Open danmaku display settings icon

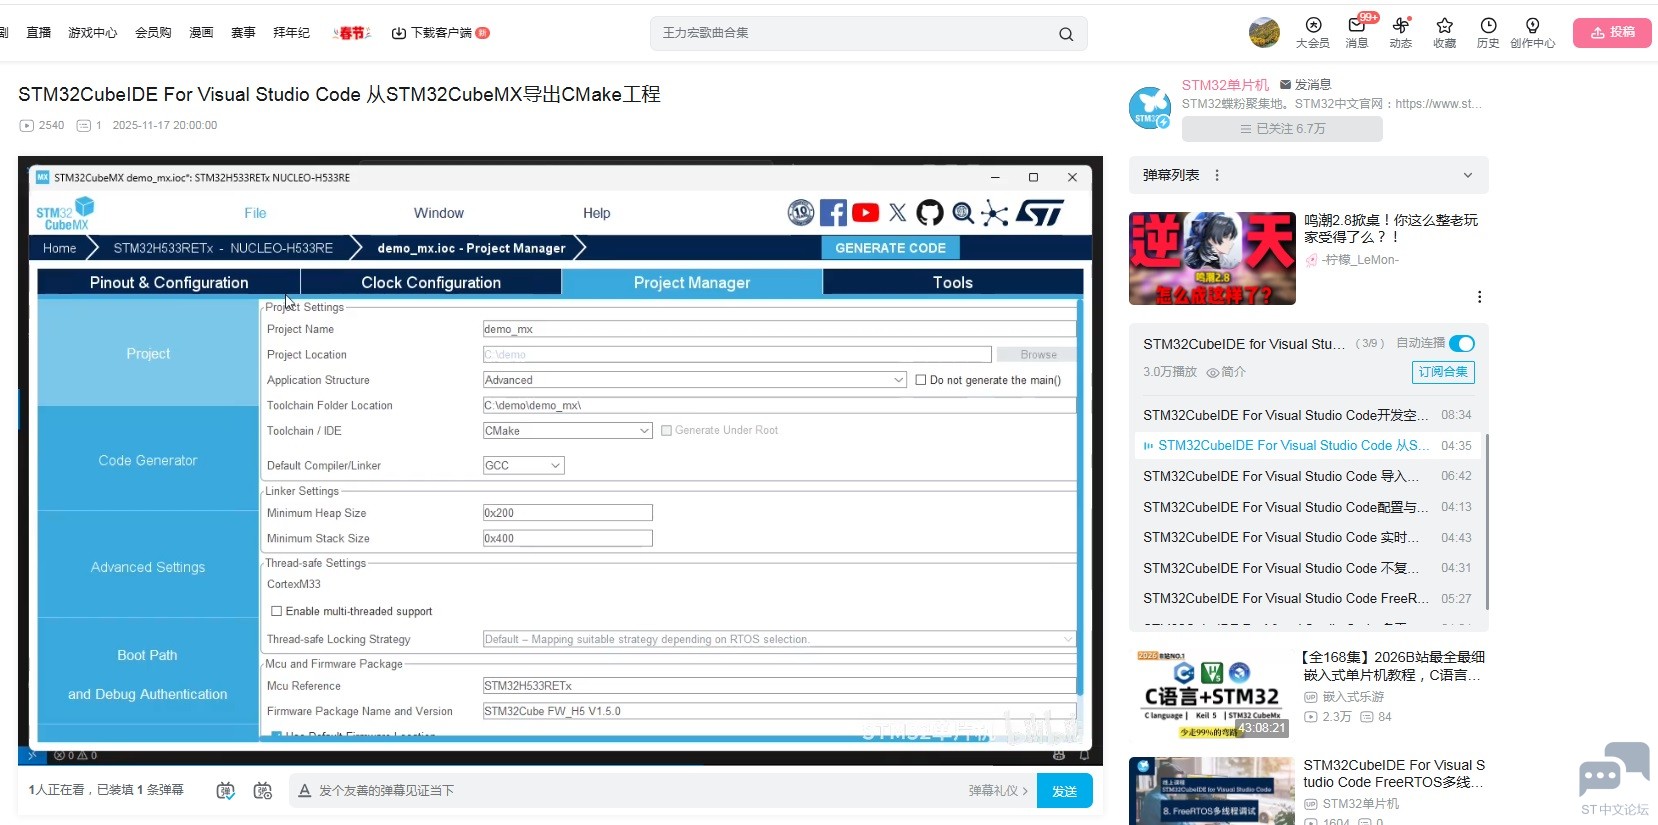tap(263, 790)
